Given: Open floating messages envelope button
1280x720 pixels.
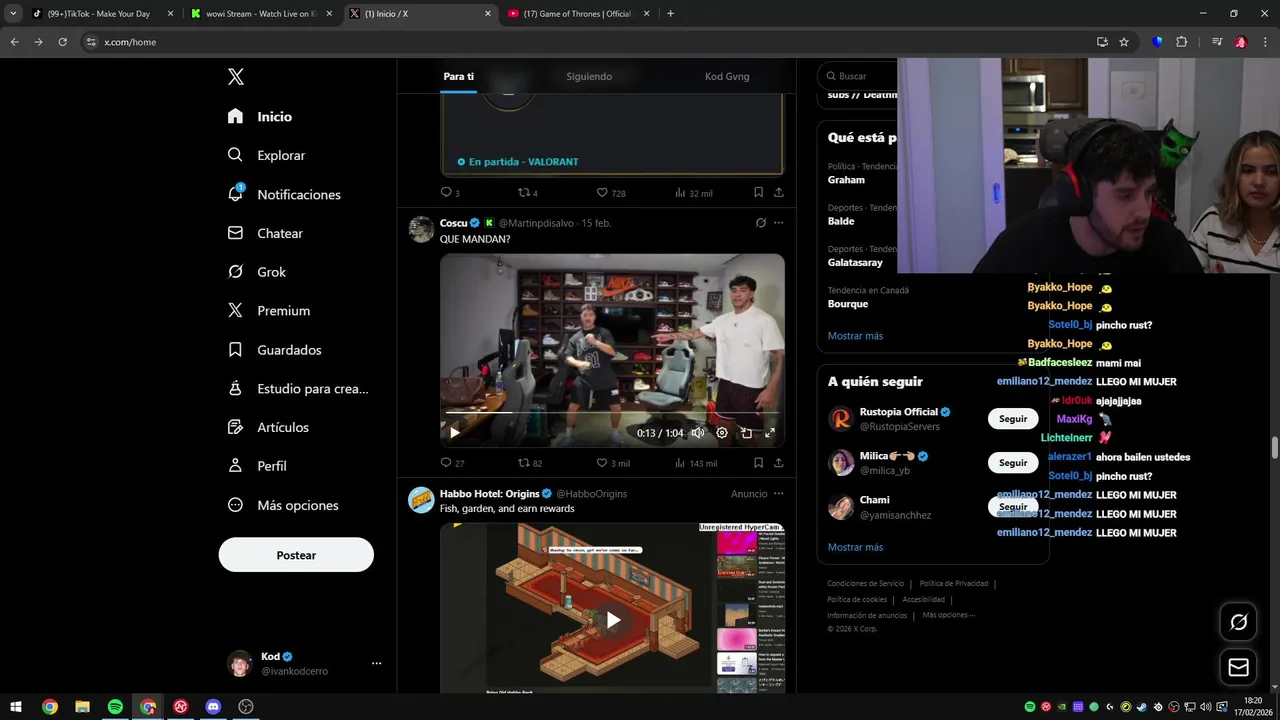Looking at the screenshot, I should pyautogui.click(x=1239, y=667).
